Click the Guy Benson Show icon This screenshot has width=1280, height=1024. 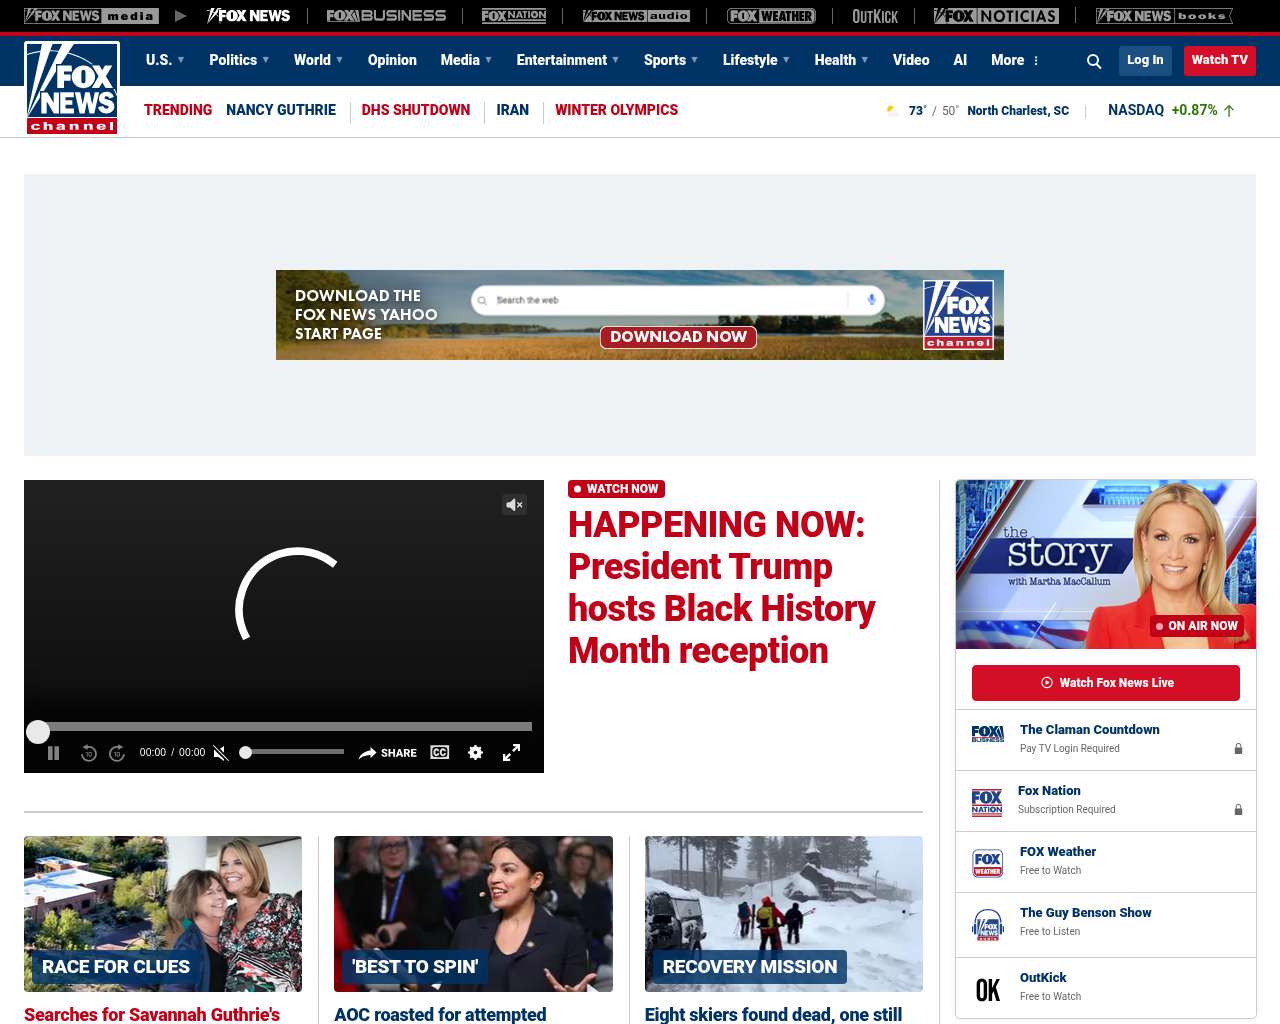pyautogui.click(x=988, y=925)
